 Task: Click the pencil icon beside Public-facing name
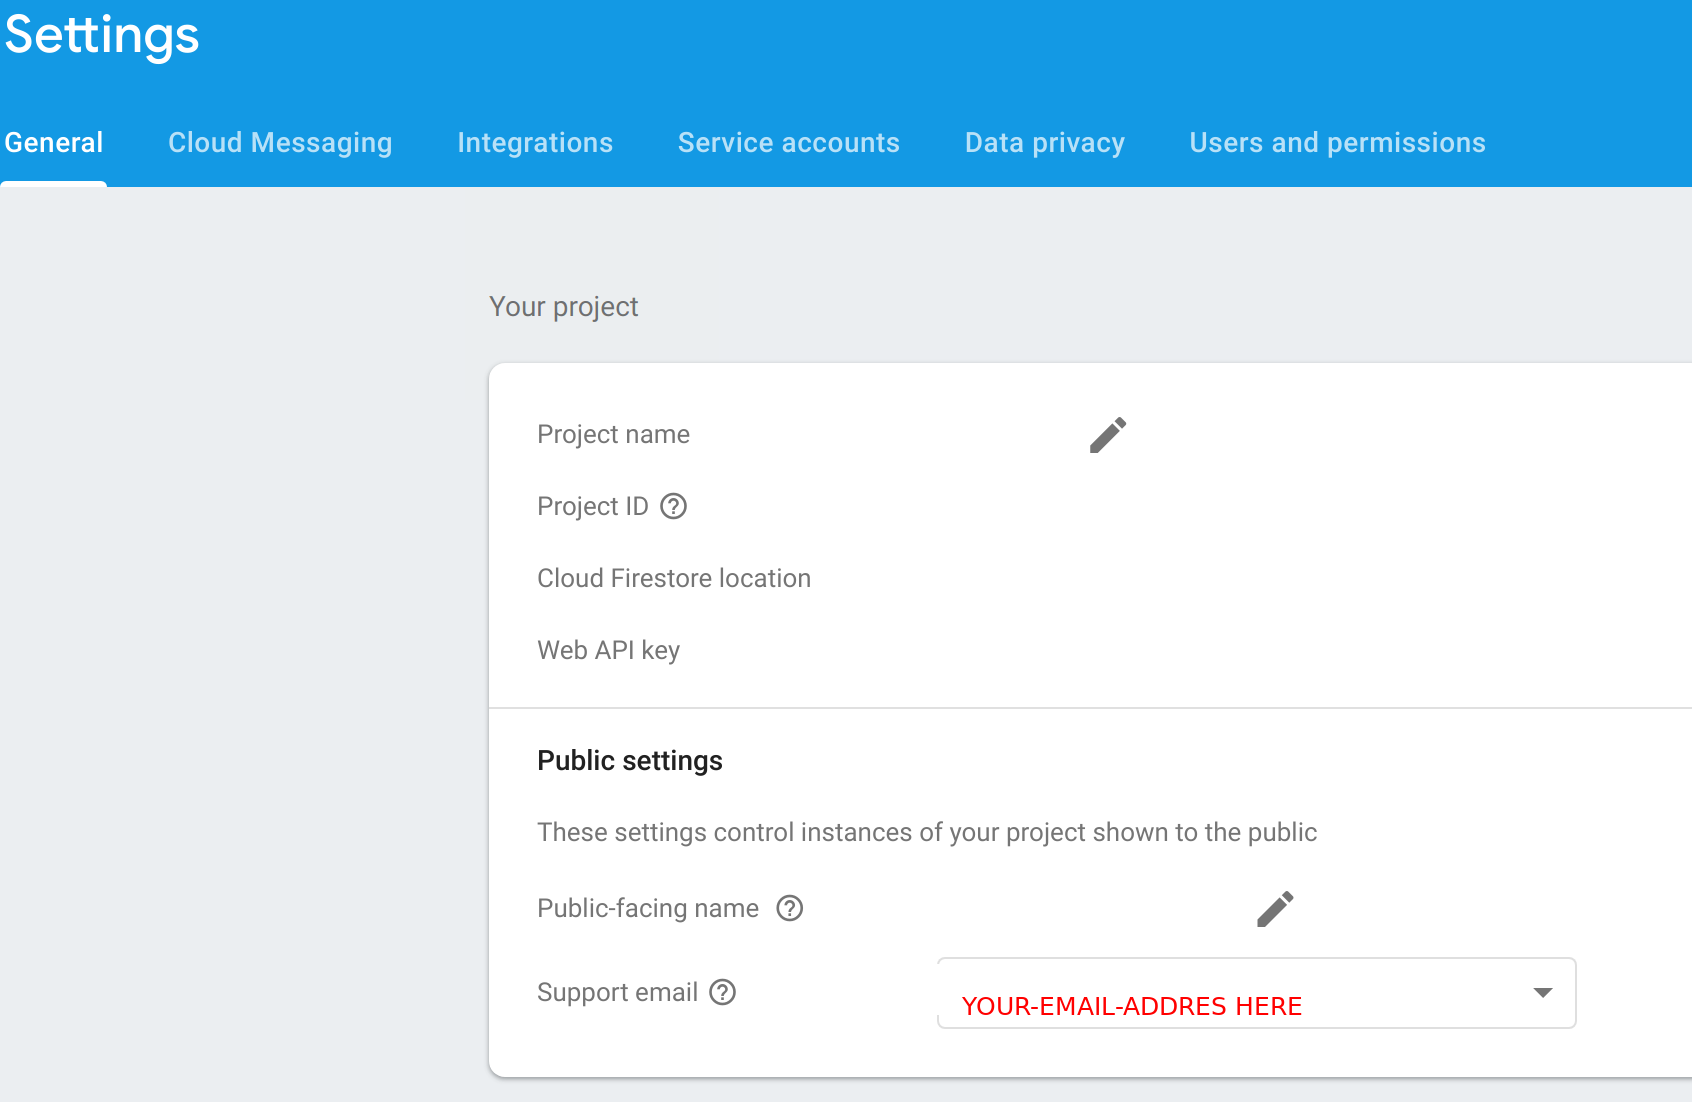(1275, 909)
